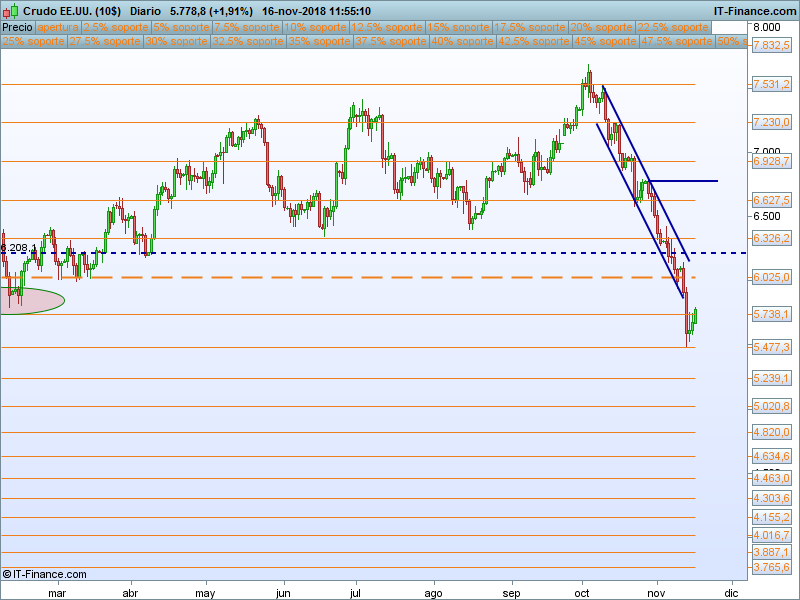The image size is (800, 600).
Task: Click the © IT-Finance.com copyright text
Action: [x=45, y=574]
